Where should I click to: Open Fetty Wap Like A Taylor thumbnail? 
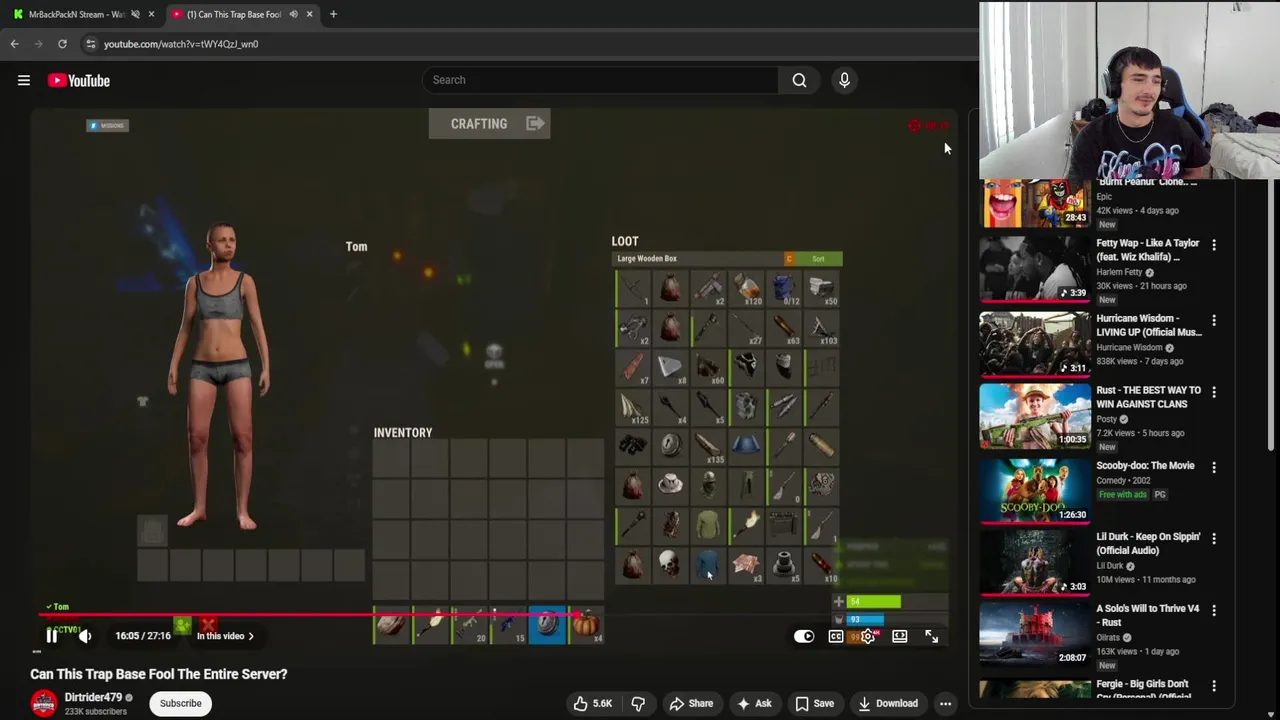click(1035, 269)
